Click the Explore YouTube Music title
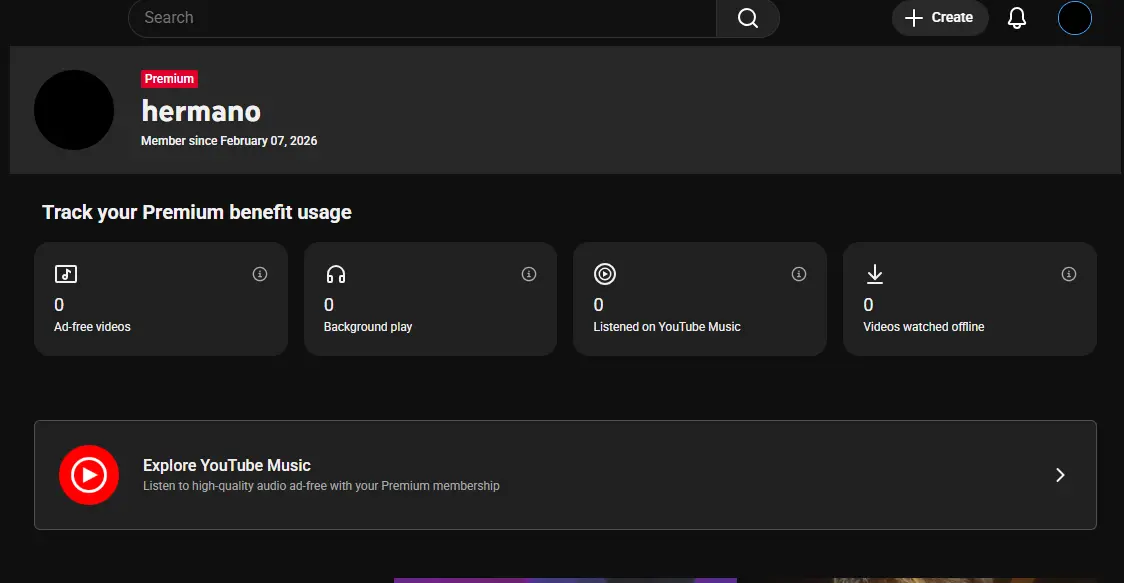 click(x=227, y=465)
